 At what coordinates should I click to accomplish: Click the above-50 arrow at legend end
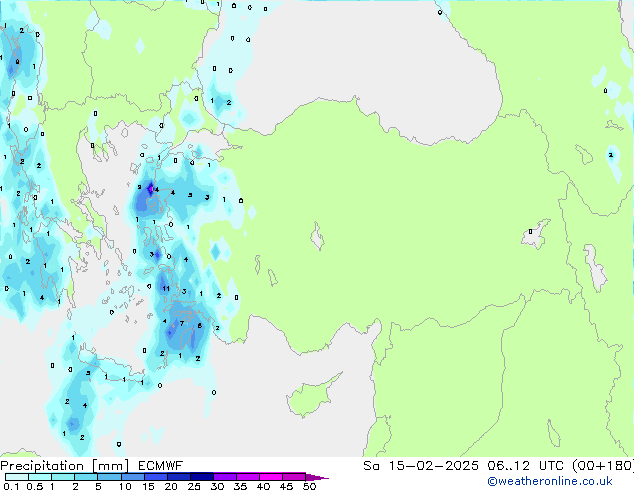(317, 477)
